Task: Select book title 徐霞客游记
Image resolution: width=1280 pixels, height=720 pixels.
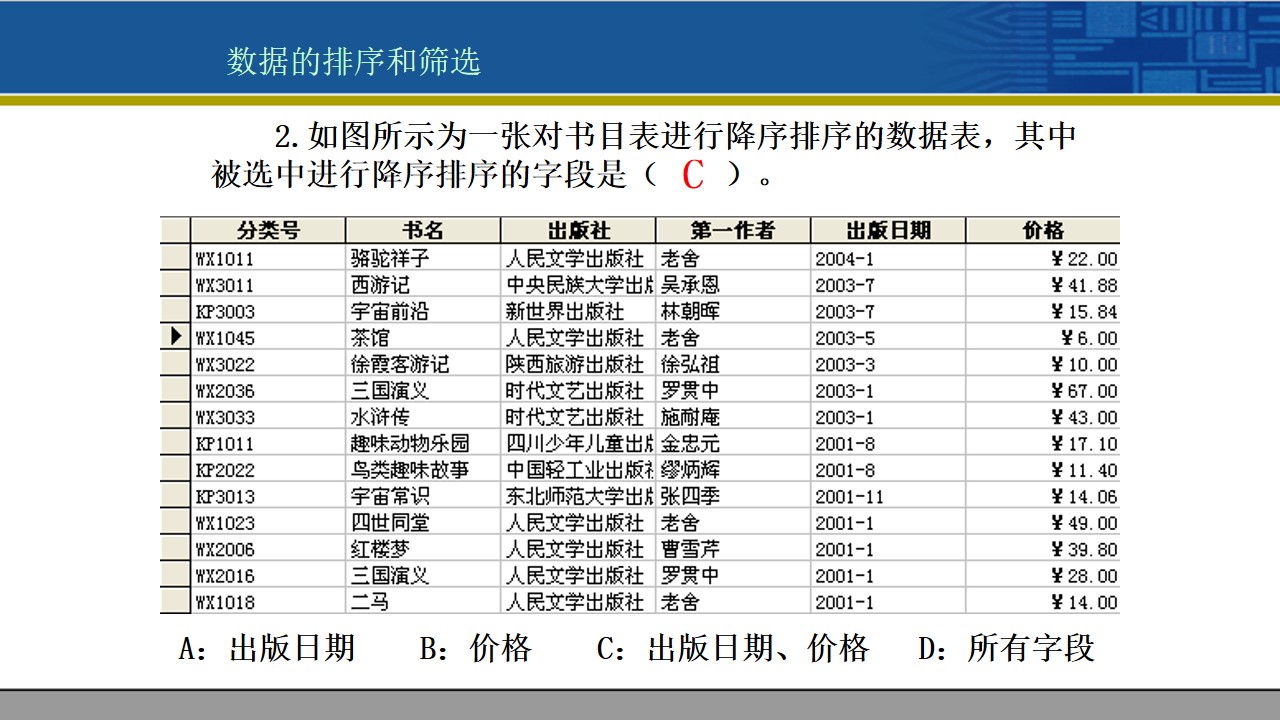Action: click(400, 364)
